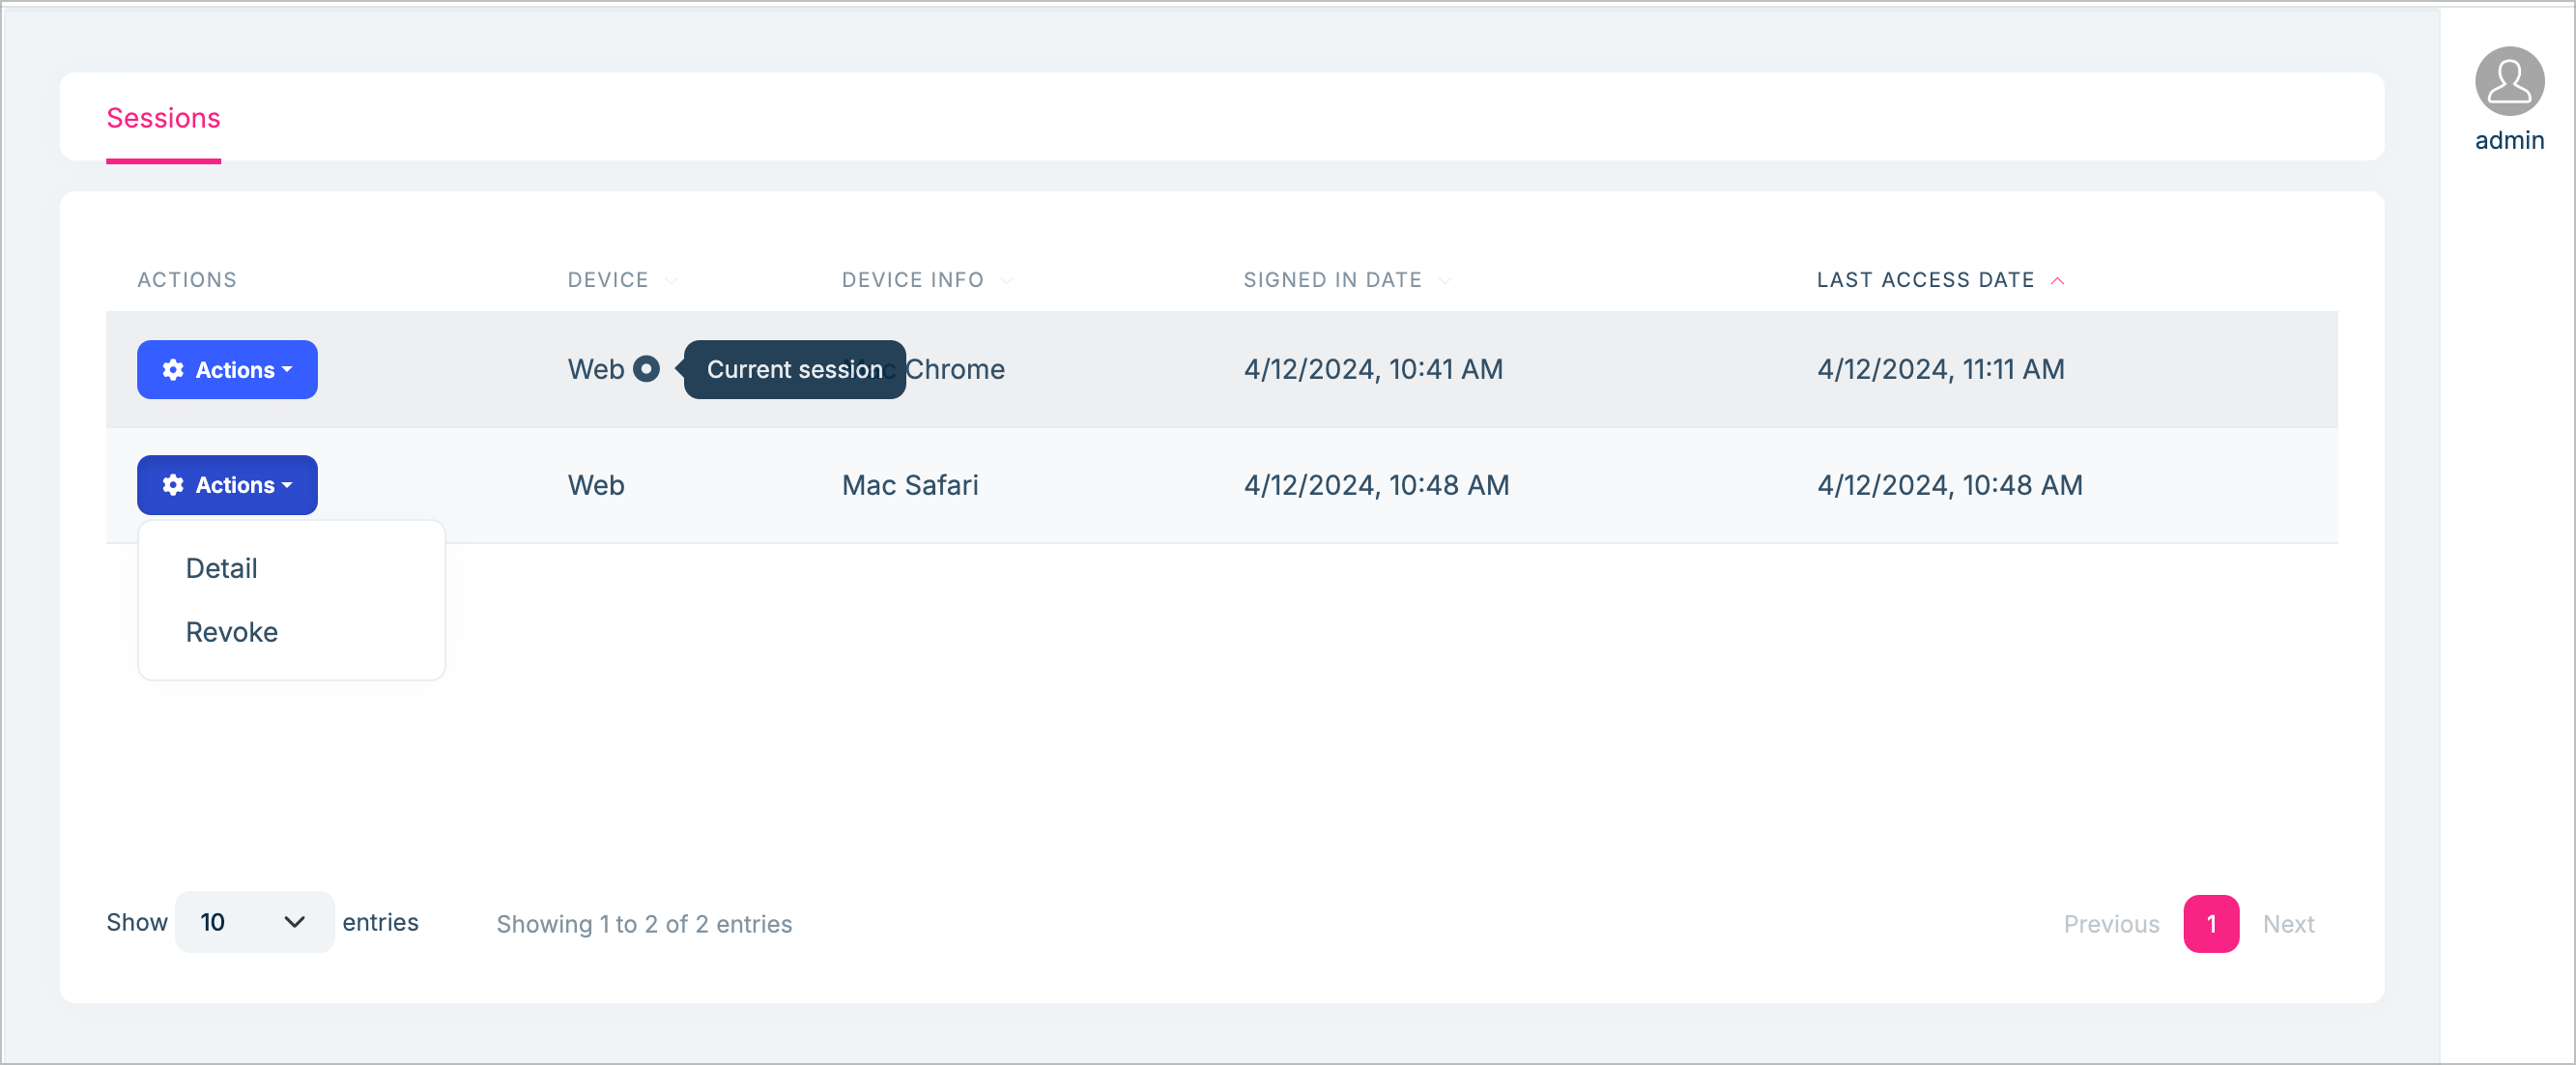Open the Show entries count dropdown
The width and height of the screenshot is (2576, 1065).
point(253,922)
